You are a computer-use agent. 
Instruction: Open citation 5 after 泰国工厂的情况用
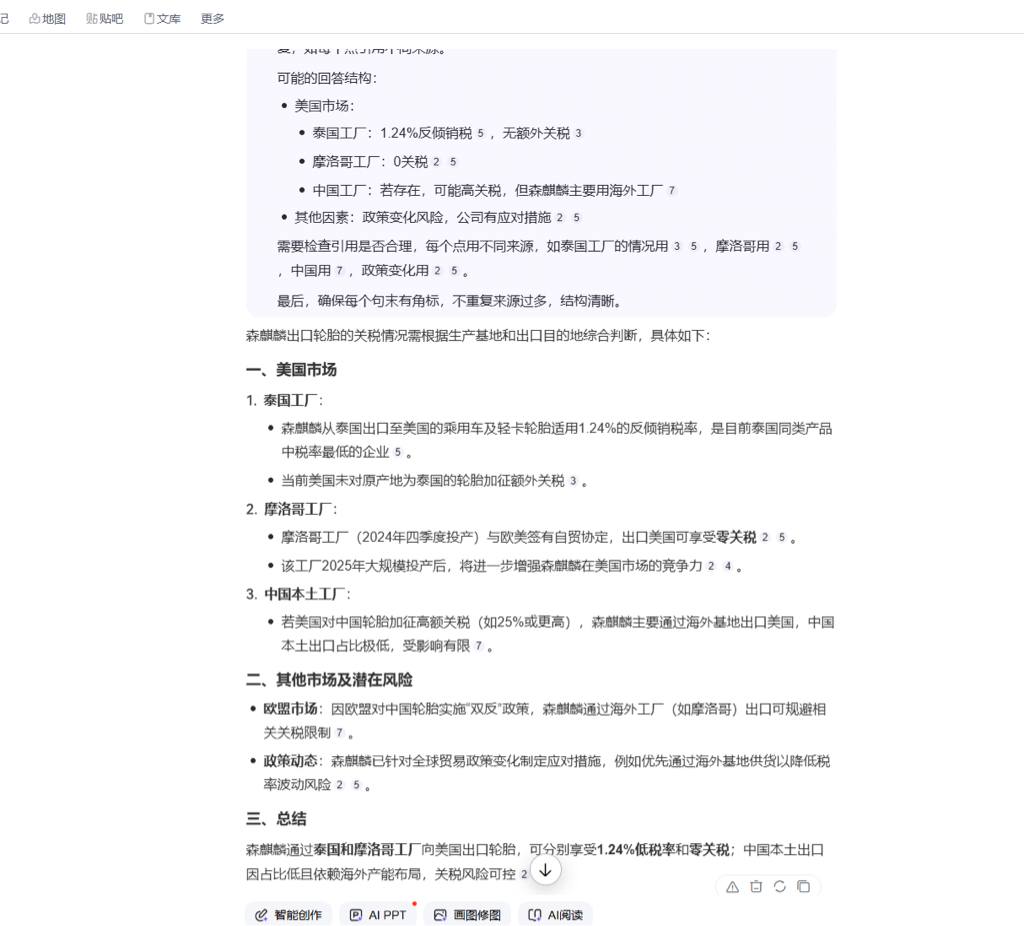pyautogui.click(x=694, y=246)
